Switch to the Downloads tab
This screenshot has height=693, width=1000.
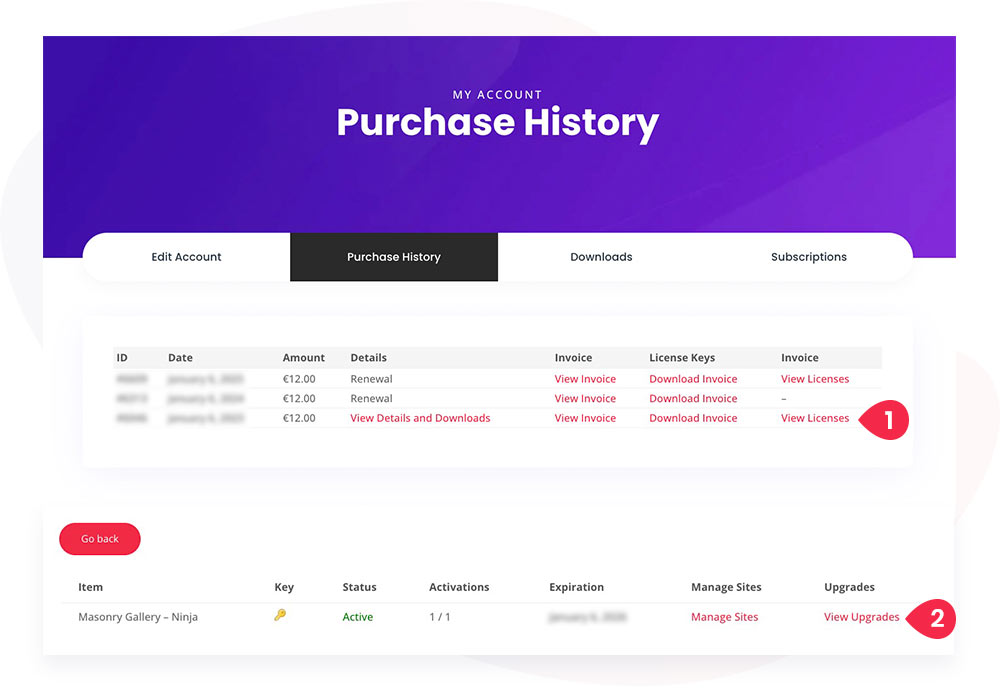[601, 257]
